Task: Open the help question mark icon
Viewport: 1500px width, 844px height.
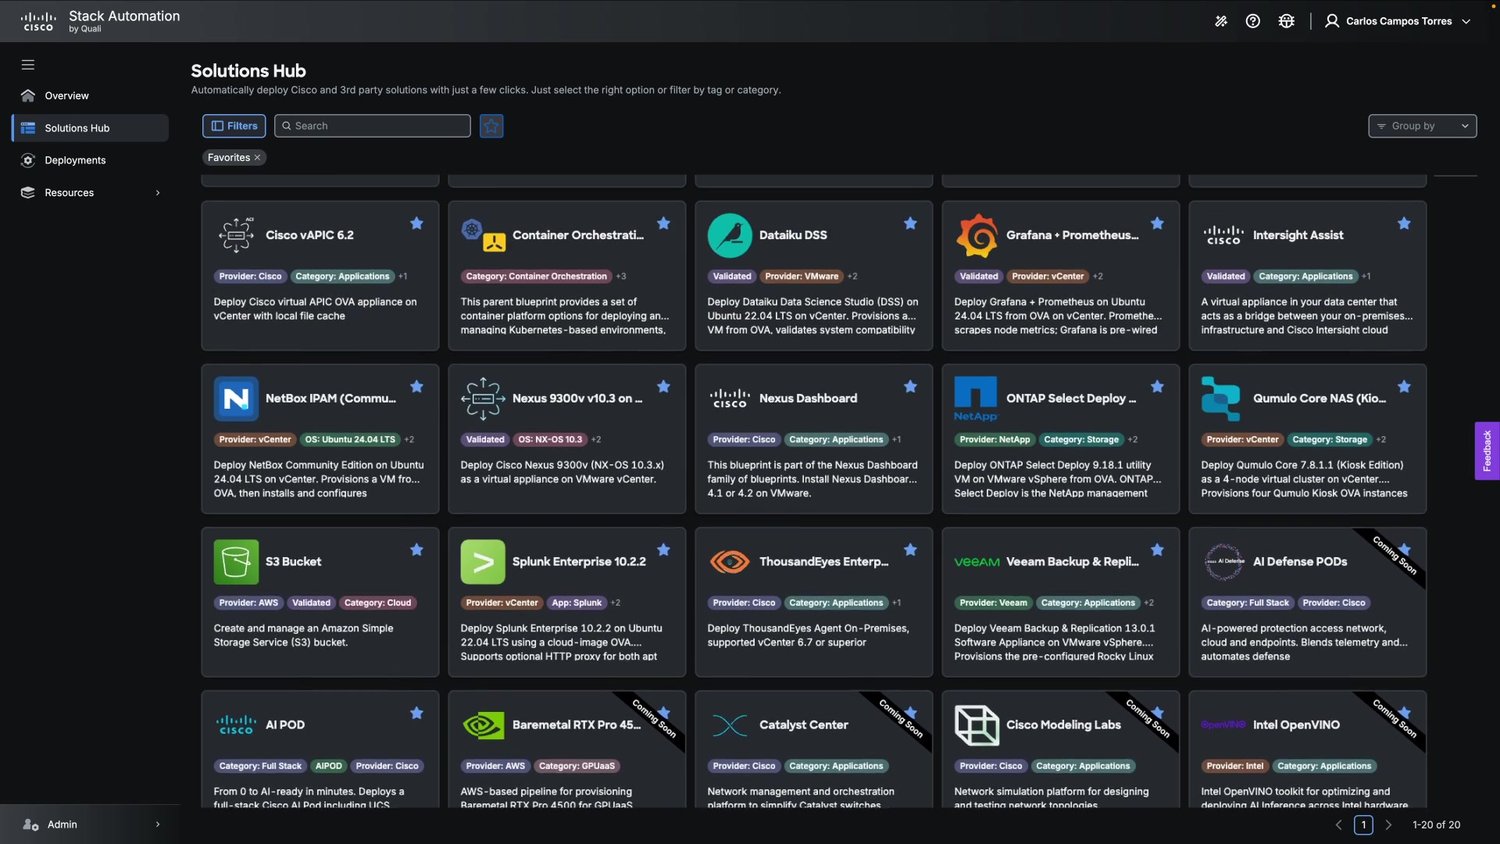Action: (x=1253, y=21)
